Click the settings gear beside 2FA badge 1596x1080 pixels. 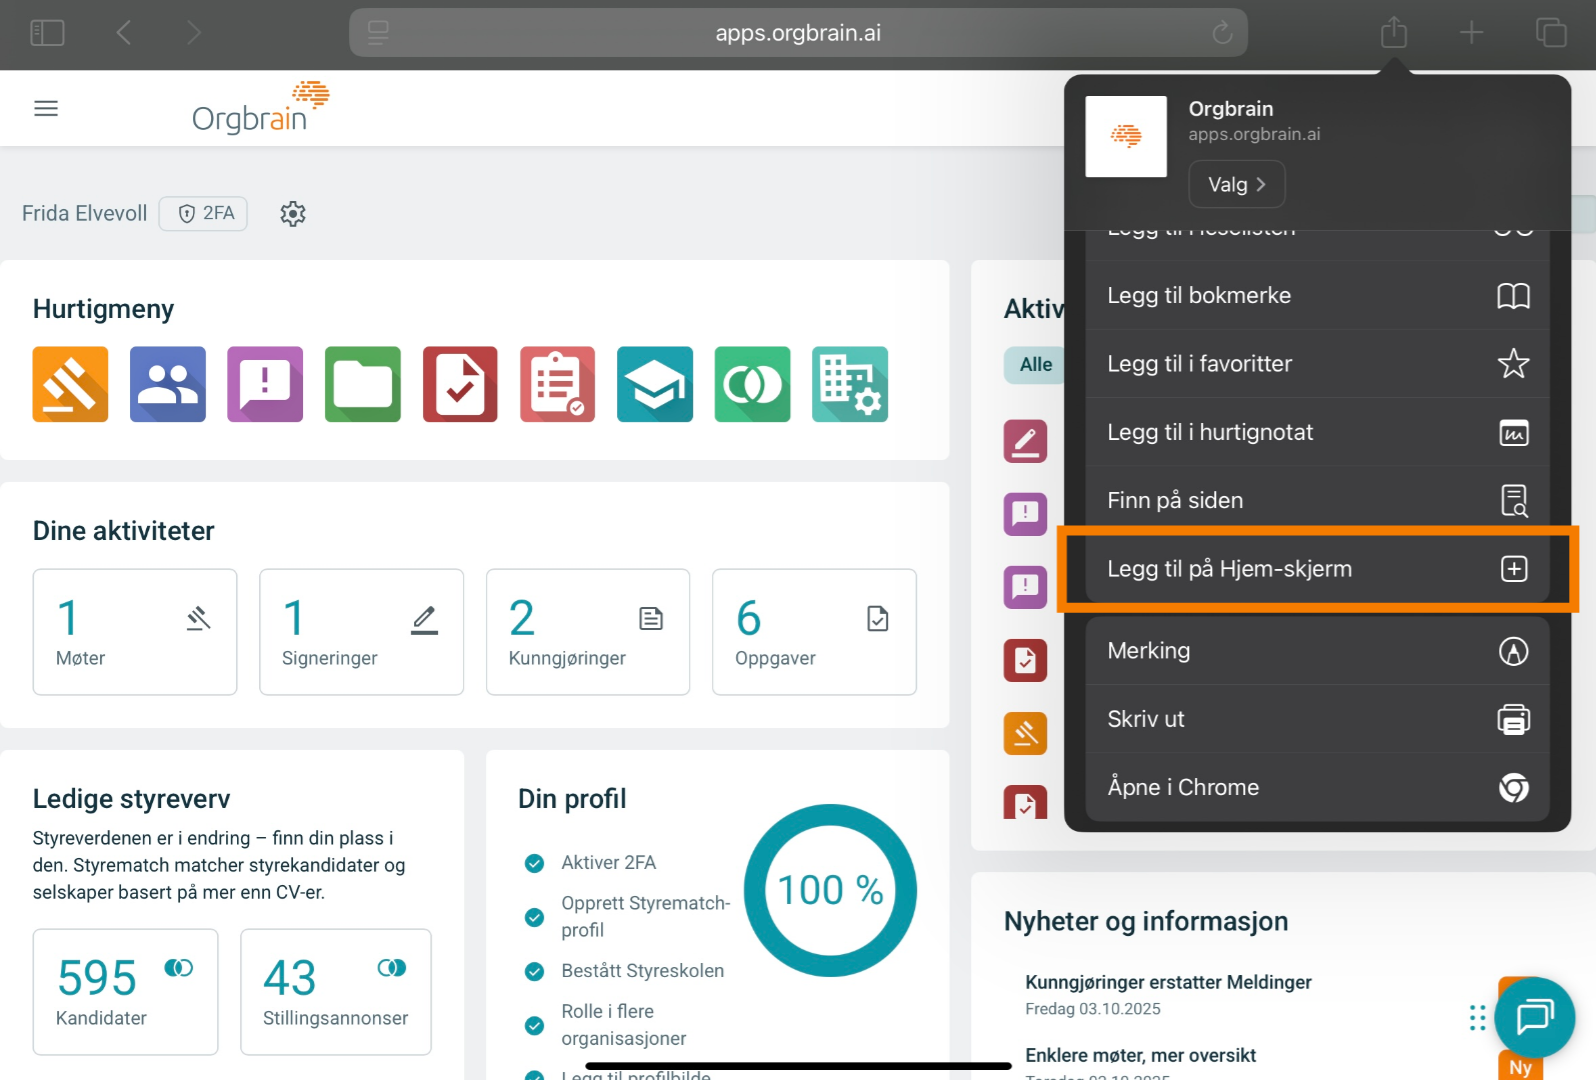[293, 214]
